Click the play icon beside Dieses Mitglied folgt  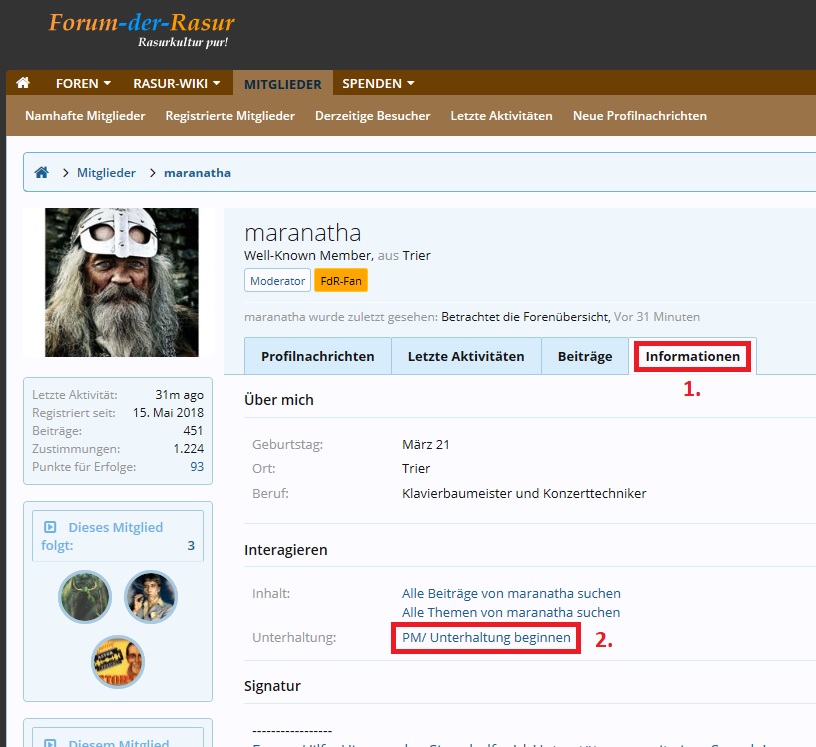(x=50, y=527)
